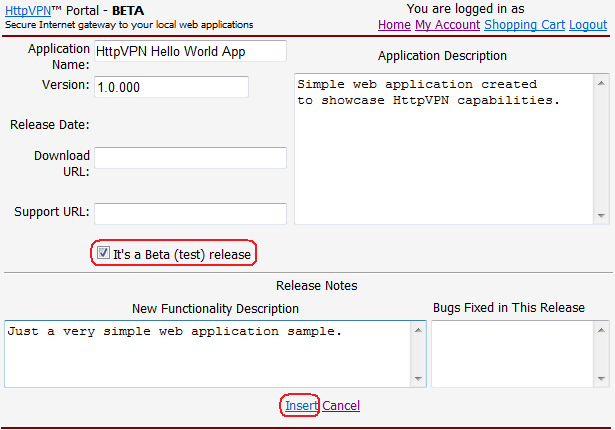Focus the Download URL text box
The width and height of the screenshot is (615, 430).
pos(190,158)
